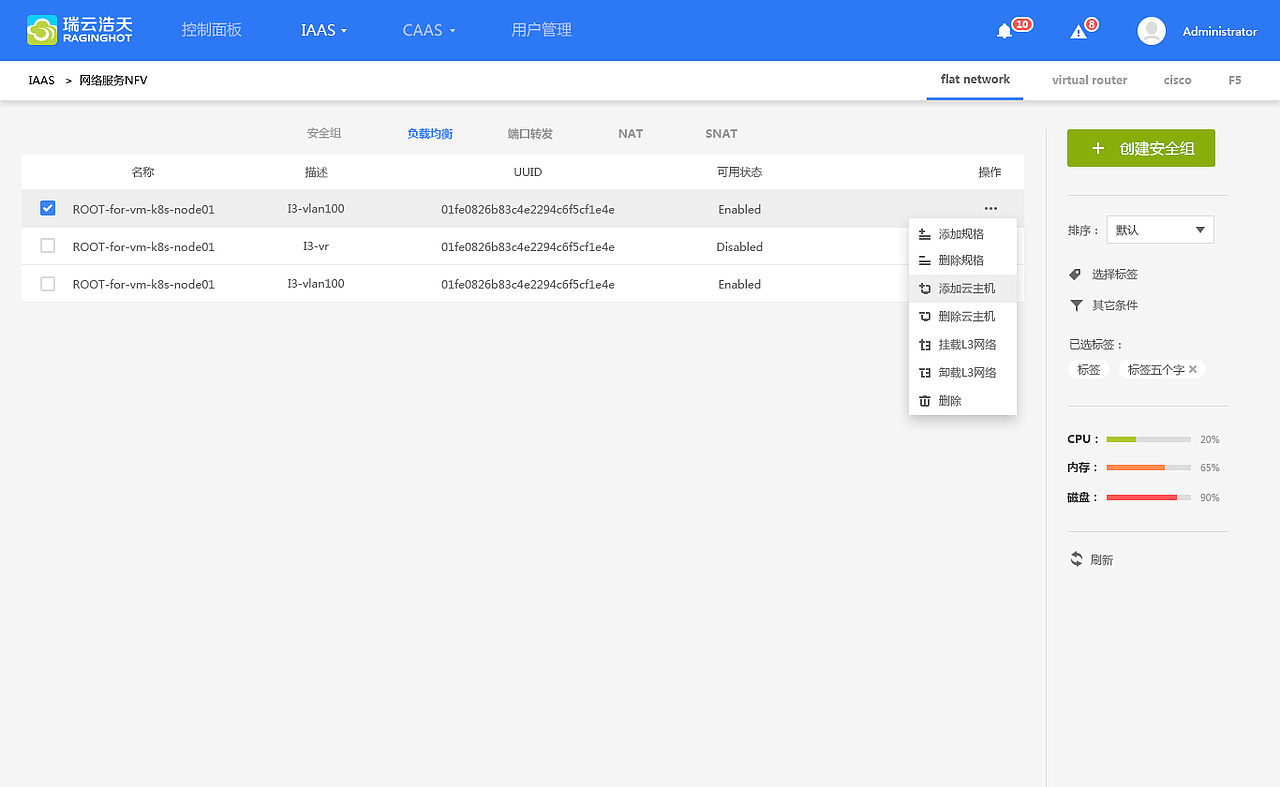The width and height of the screenshot is (1280, 787).
Task: Click the refresh arrows icon
Action: 1077,559
